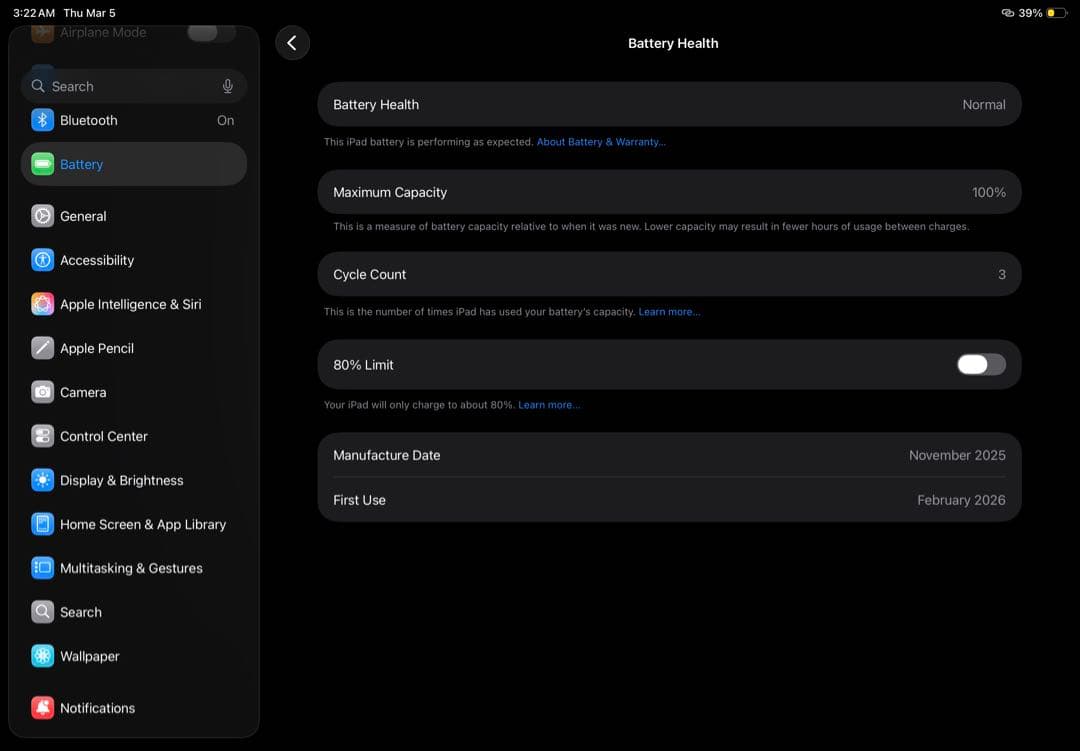This screenshot has width=1080, height=751.
Task: Tap the Apple Pencil icon
Action: pyautogui.click(x=42, y=348)
